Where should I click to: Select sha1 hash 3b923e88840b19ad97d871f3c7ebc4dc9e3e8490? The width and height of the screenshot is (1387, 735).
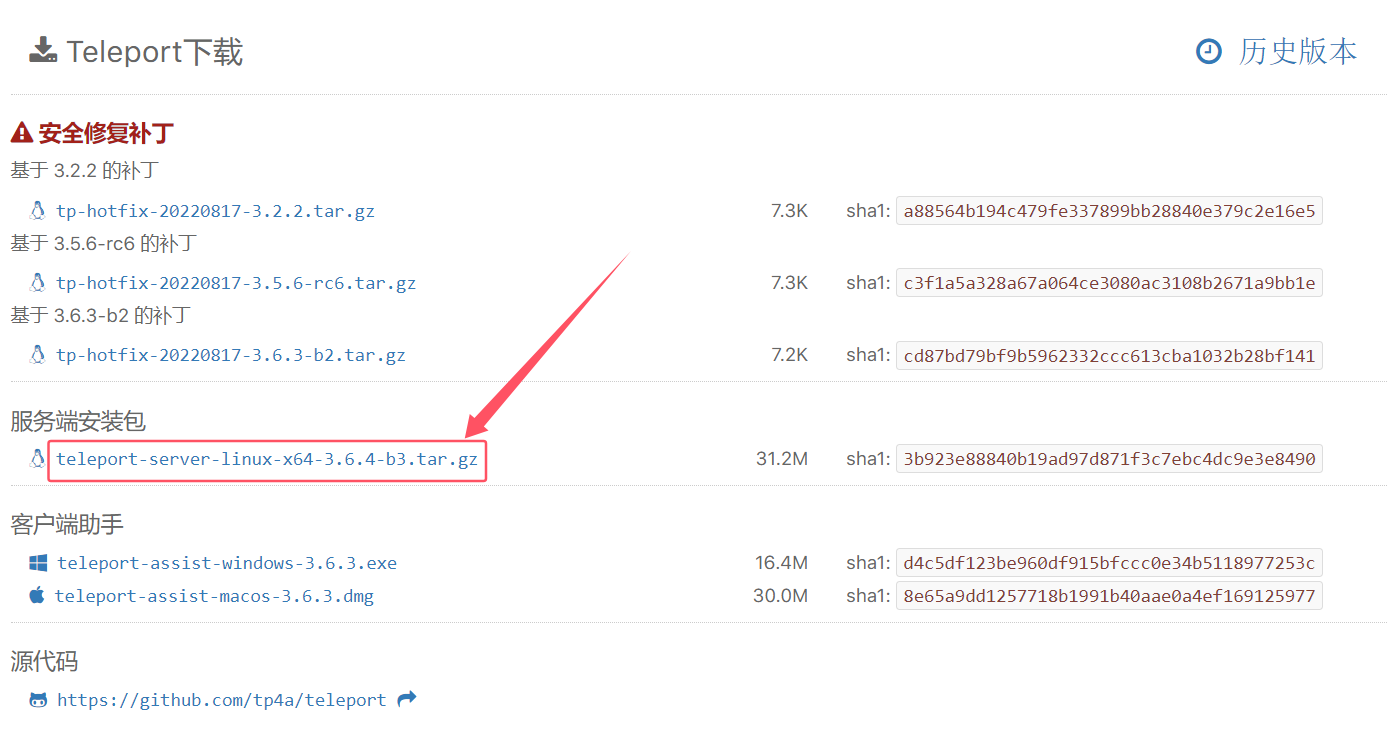[1109, 459]
